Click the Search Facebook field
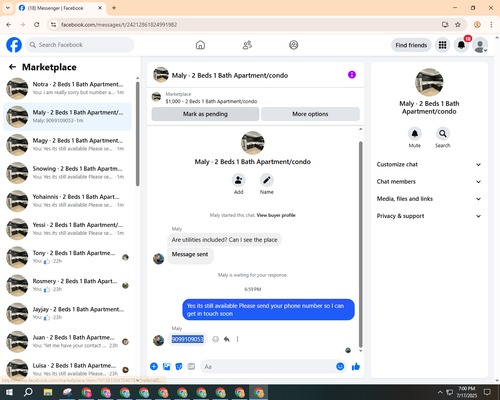This screenshot has height=400, width=500. pos(80,45)
